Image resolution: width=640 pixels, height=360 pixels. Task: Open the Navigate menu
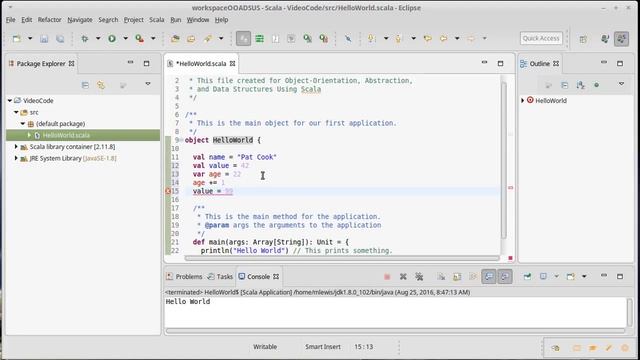pyautogui.click(x=80, y=20)
